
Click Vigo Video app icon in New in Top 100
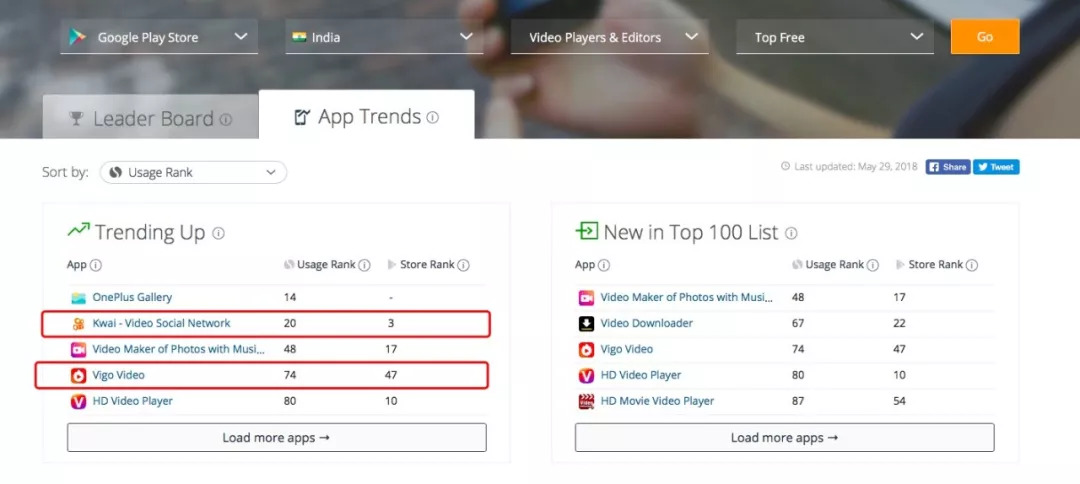tap(586, 350)
